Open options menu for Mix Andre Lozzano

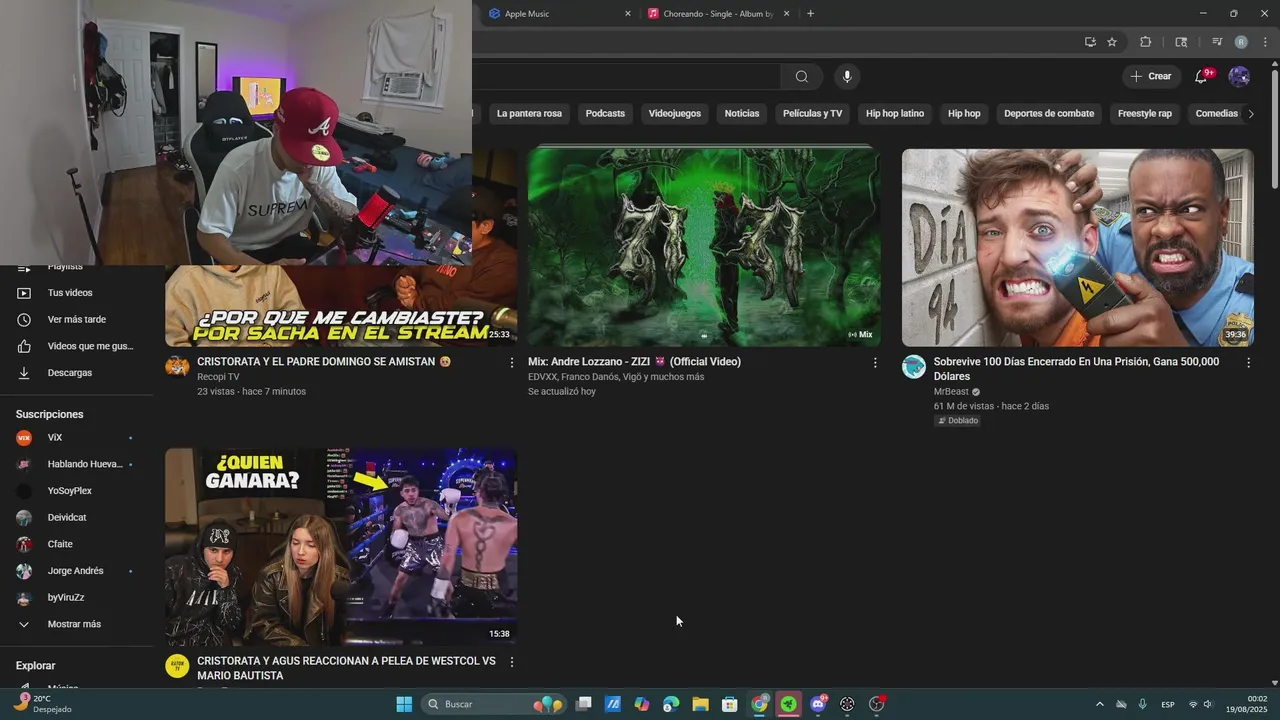click(x=875, y=363)
